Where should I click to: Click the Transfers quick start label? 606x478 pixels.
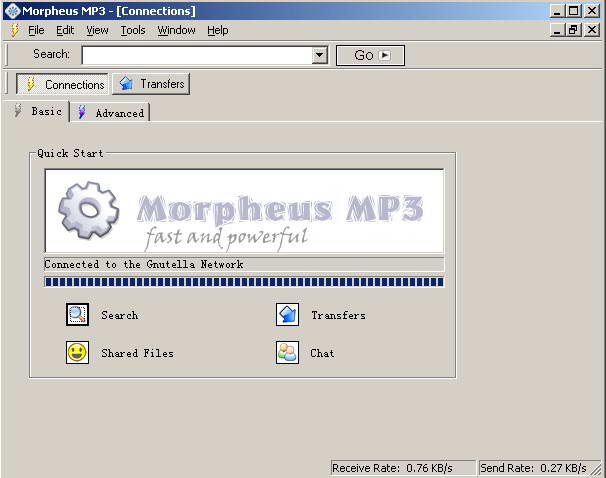point(339,315)
